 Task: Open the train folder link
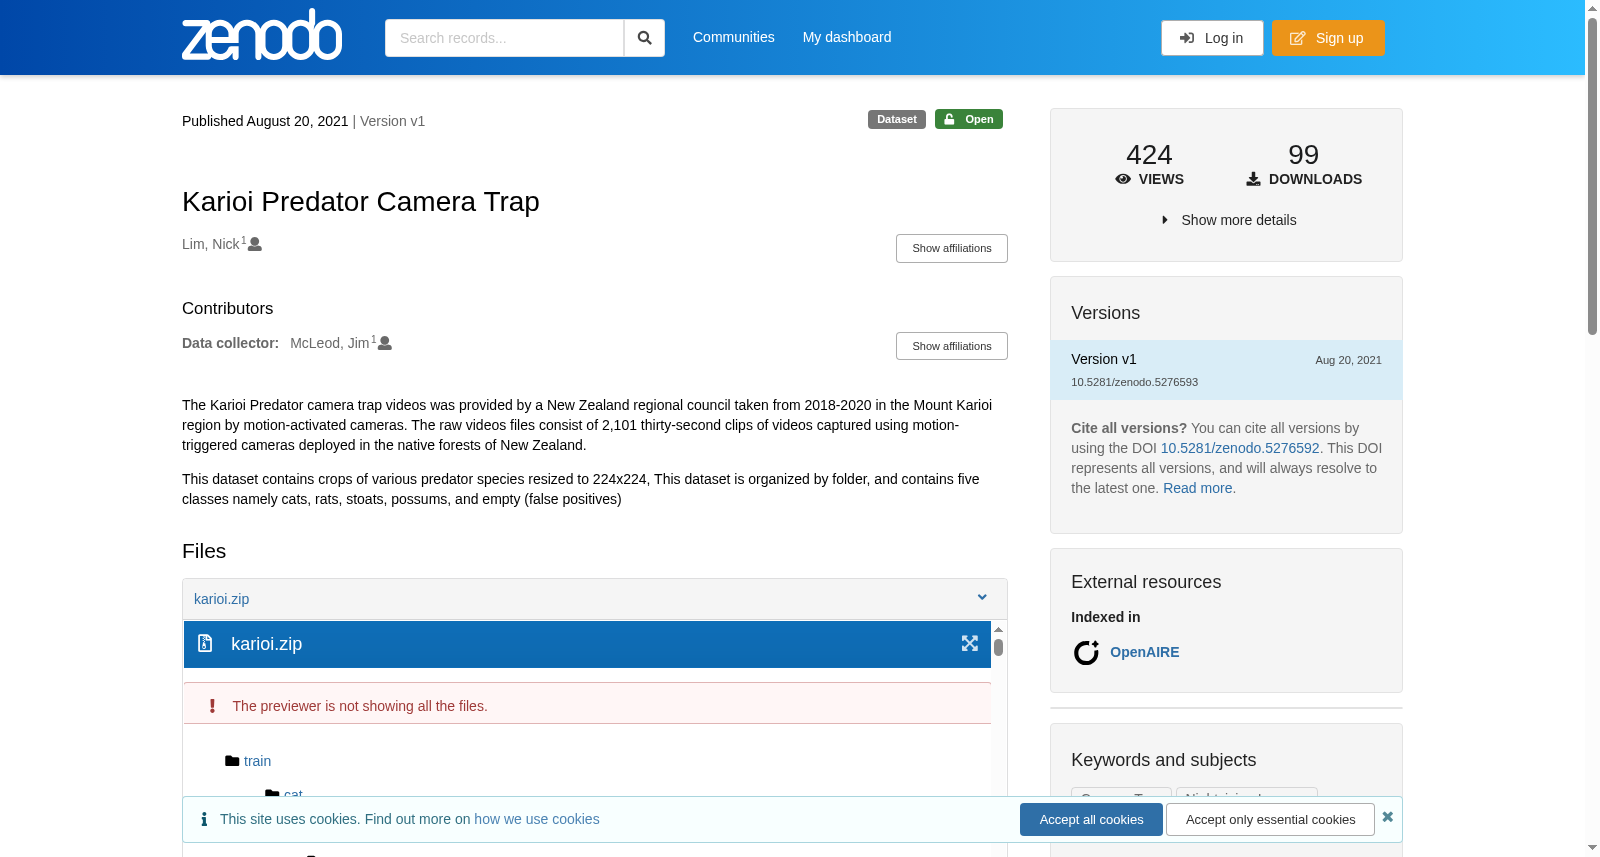pyautogui.click(x=257, y=761)
